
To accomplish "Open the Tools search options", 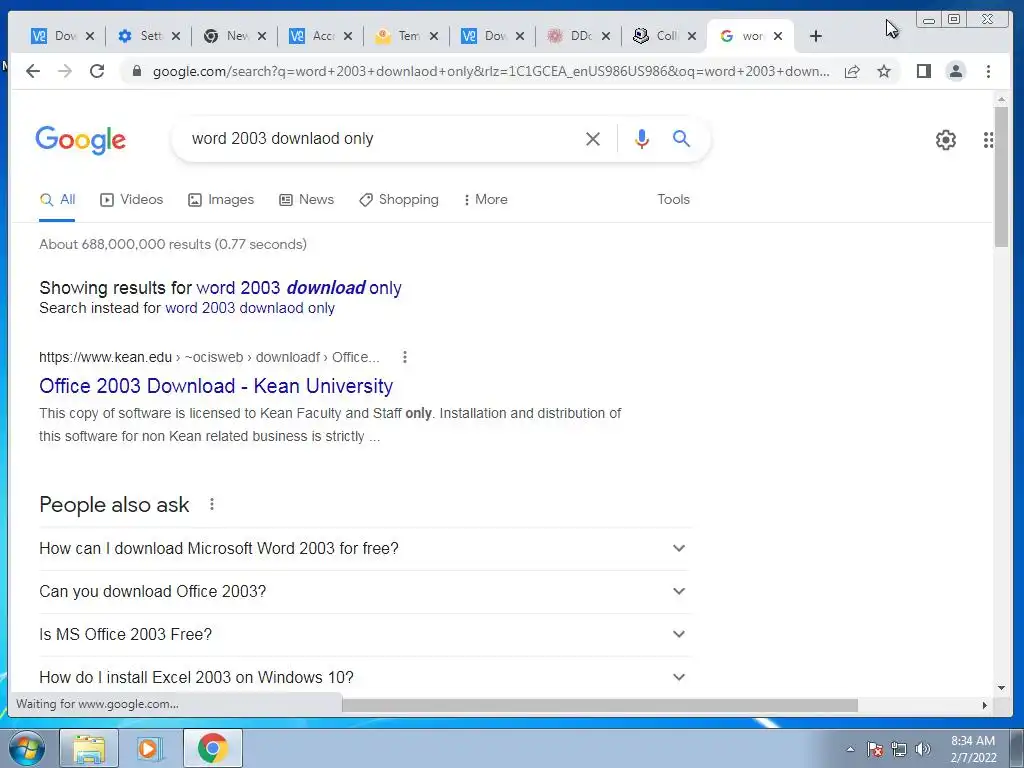I will coord(673,200).
